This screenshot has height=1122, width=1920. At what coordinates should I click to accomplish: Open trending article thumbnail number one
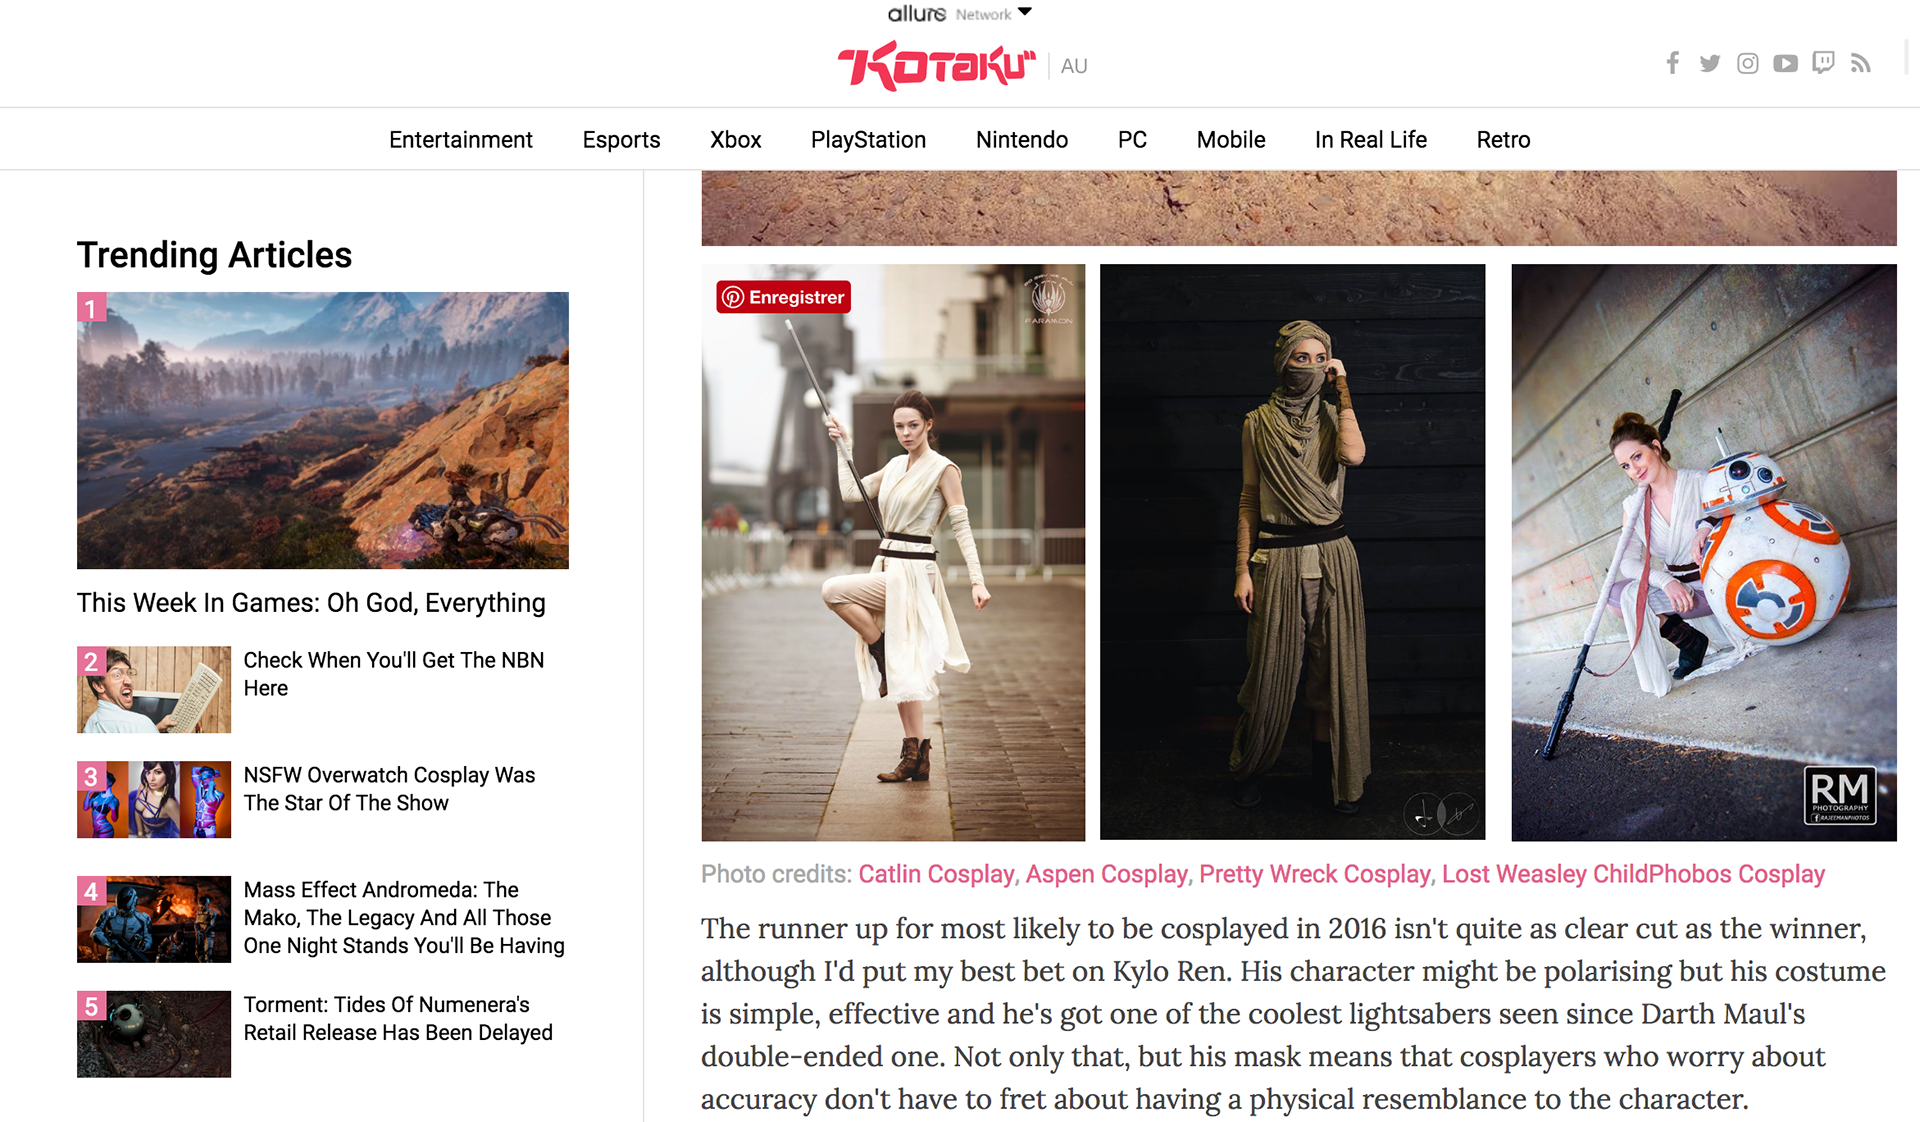tap(322, 430)
